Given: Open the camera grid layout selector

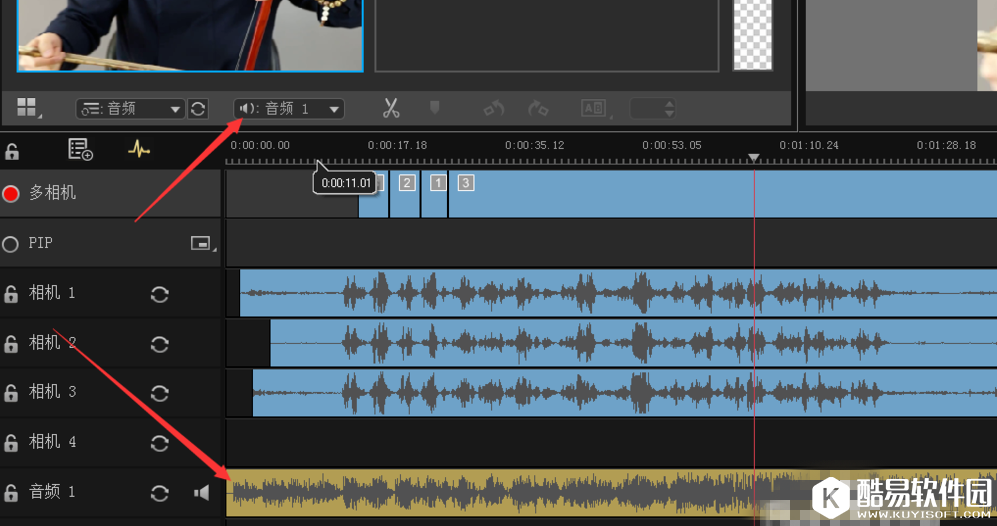Looking at the screenshot, I should coord(26,107).
